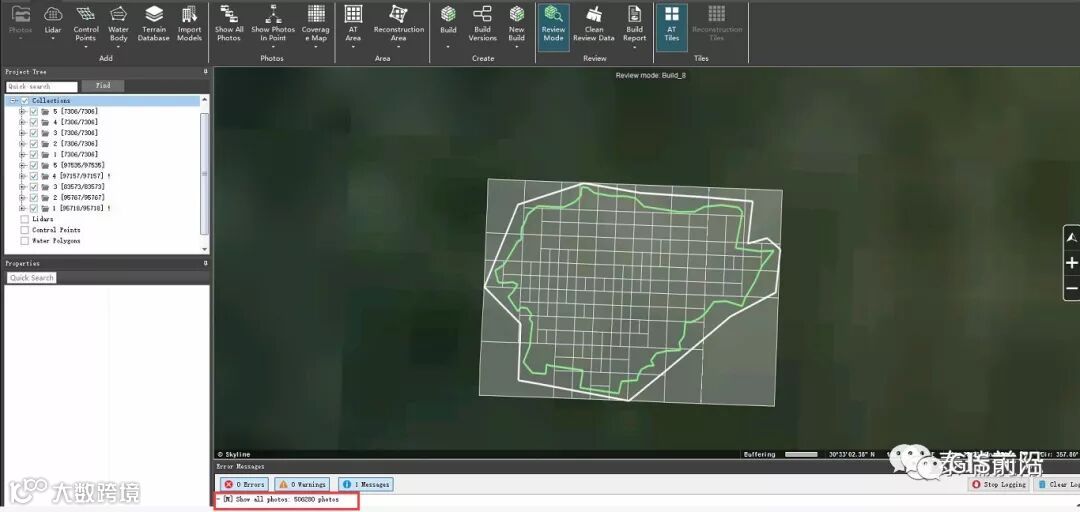Zoom out with the map minus button
This screenshot has width=1080, height=512.
coord(1072,288)
